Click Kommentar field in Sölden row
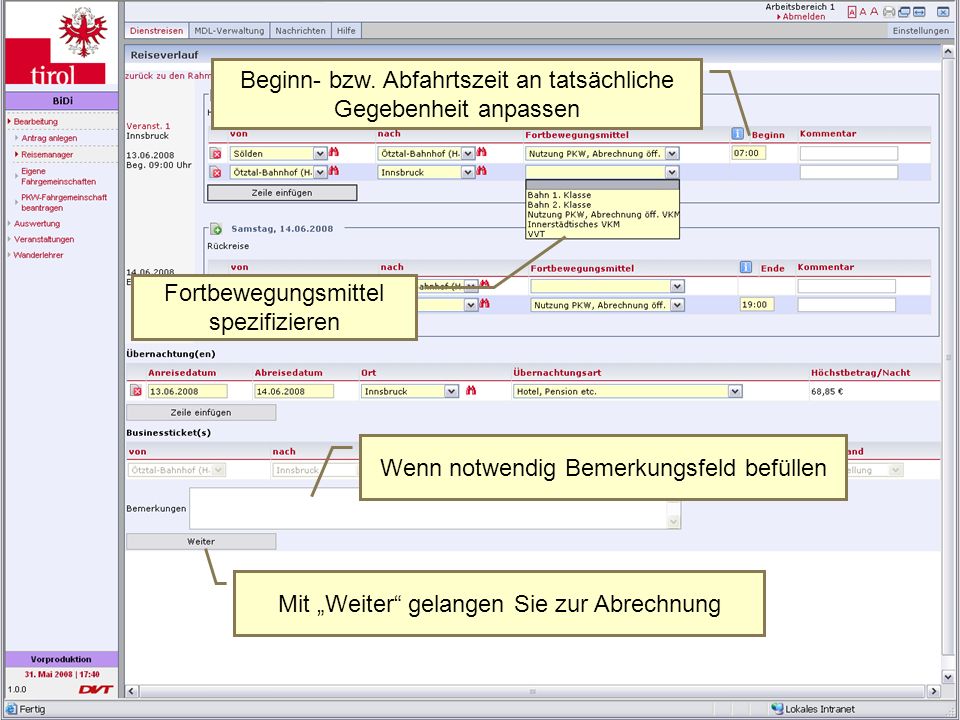 (849, 154)
